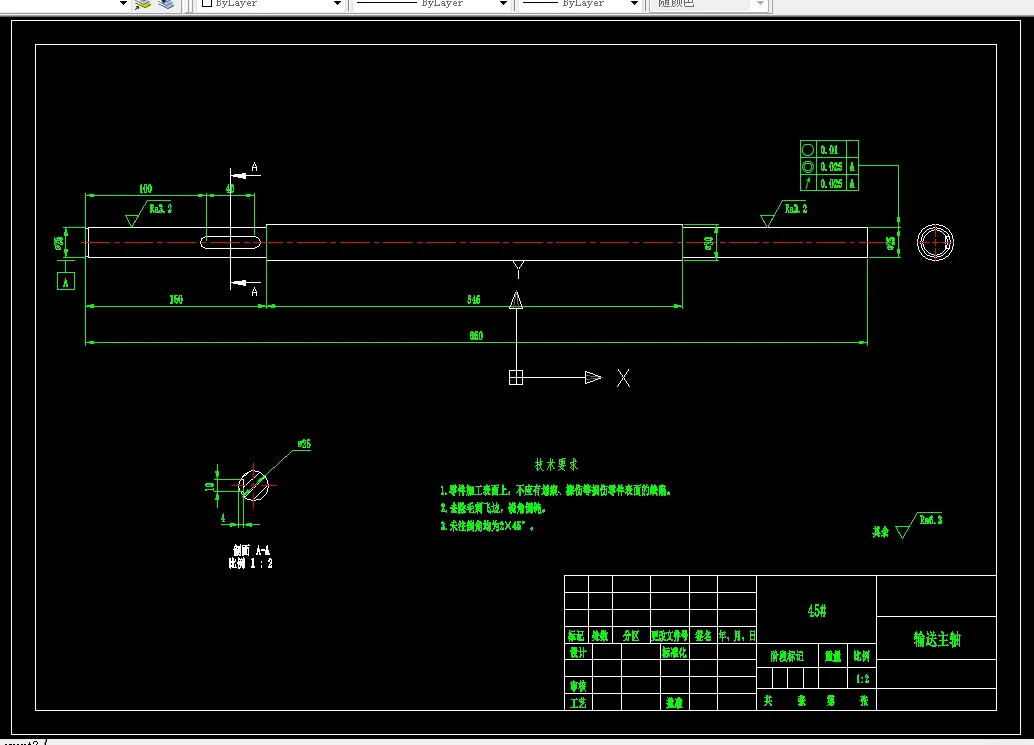Select the shaft end-view circle on right
The height and width of the screenshot is (745, 1034).
click(x=935, y=243)
